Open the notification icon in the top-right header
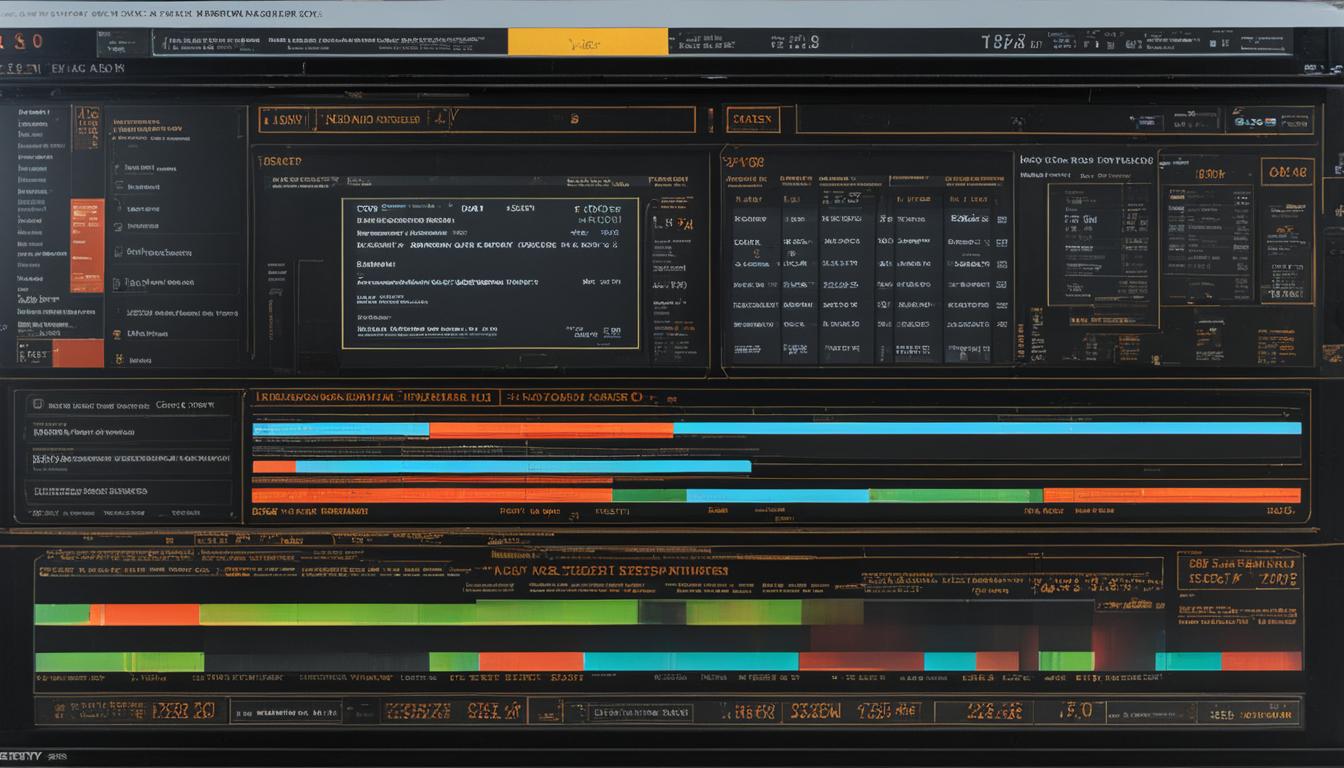This screenshot has height=768, width=1344. [x=1213, y=42]
